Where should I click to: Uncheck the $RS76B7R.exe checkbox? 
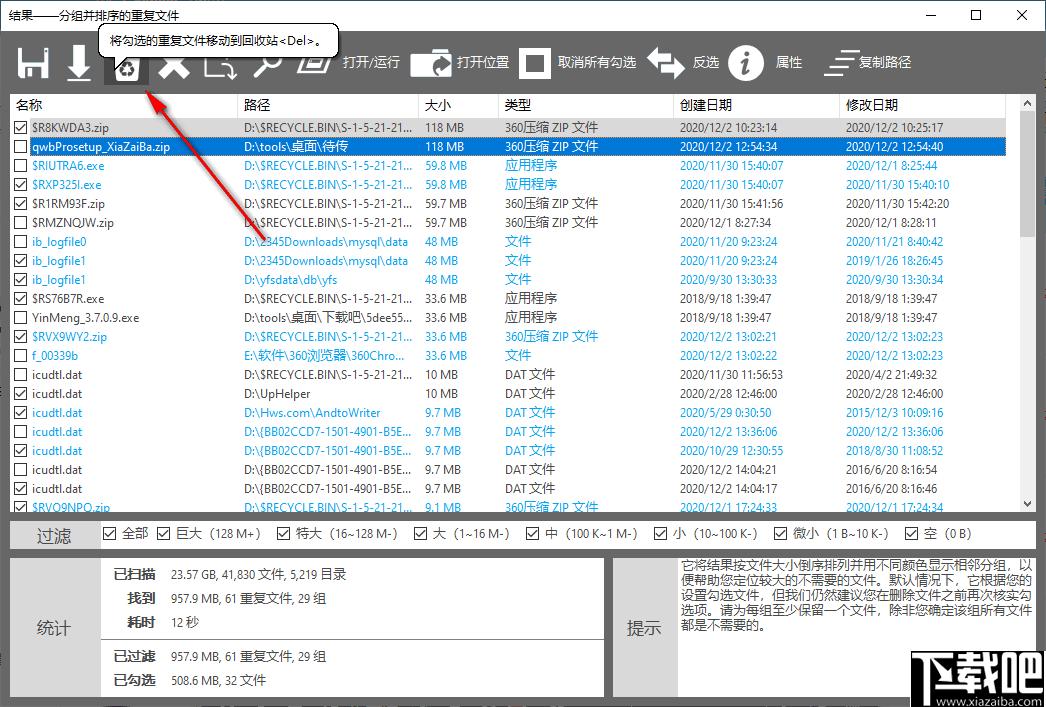click(x=21, y=299)
